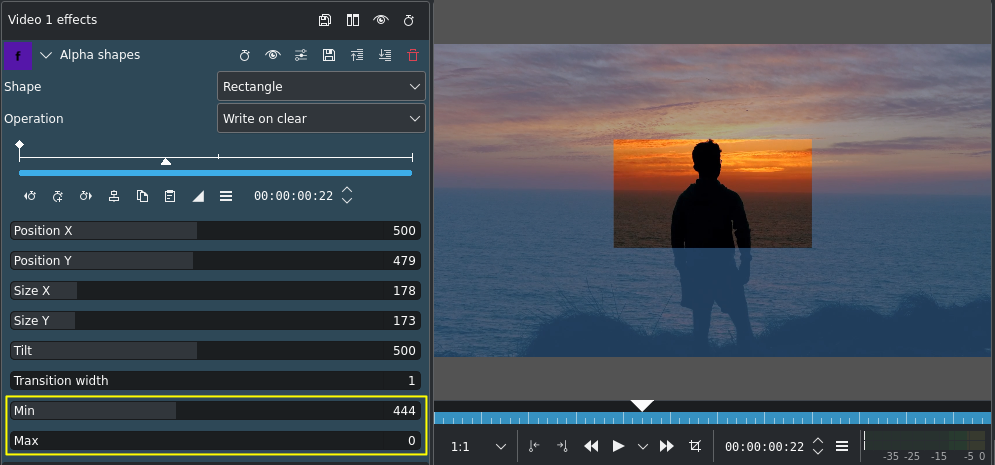The image size is (995, 465).
Task: Toggle the monitor edit mode crop icon
Action: tap(695, 447)
